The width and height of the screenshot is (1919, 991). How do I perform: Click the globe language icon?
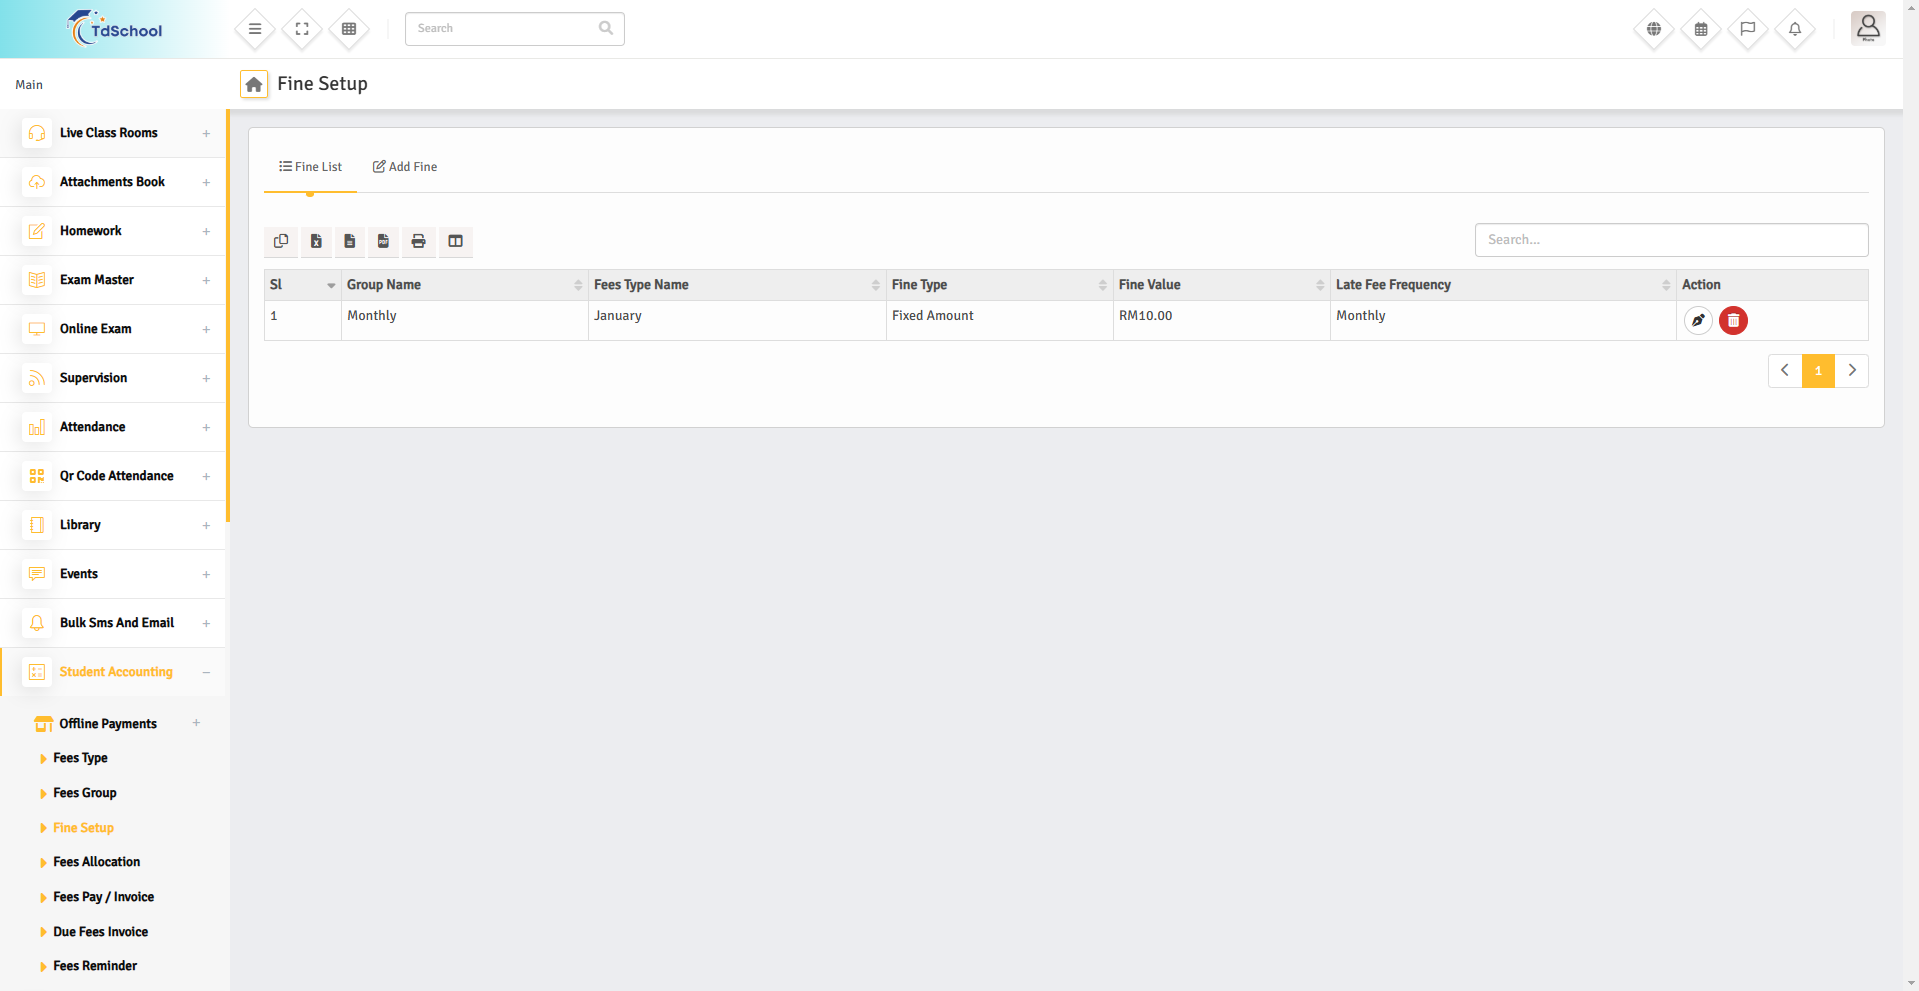pos(1653,29)
